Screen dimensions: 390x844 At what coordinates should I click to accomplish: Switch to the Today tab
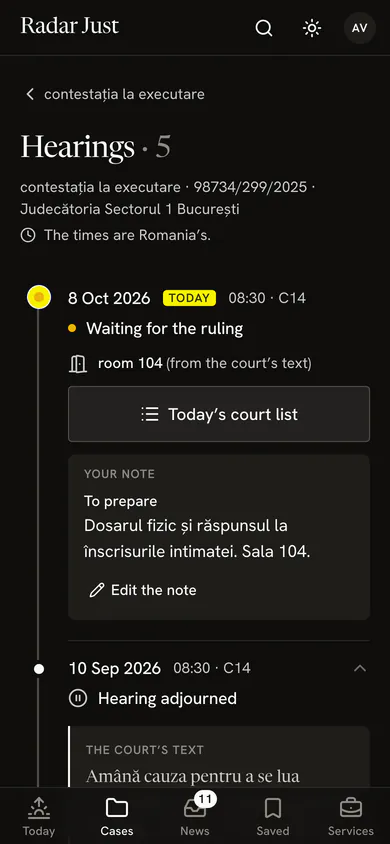(39, 817)
